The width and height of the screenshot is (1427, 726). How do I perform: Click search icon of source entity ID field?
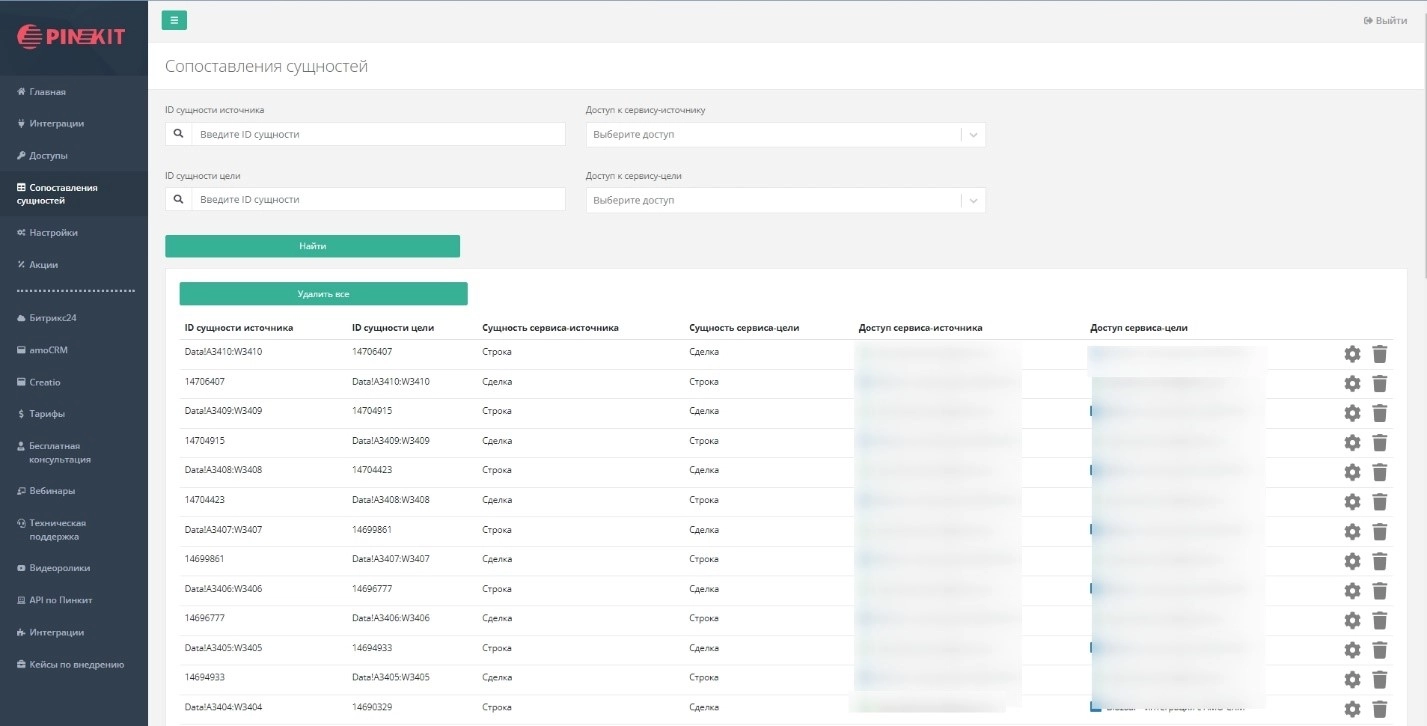coord(178,134)
